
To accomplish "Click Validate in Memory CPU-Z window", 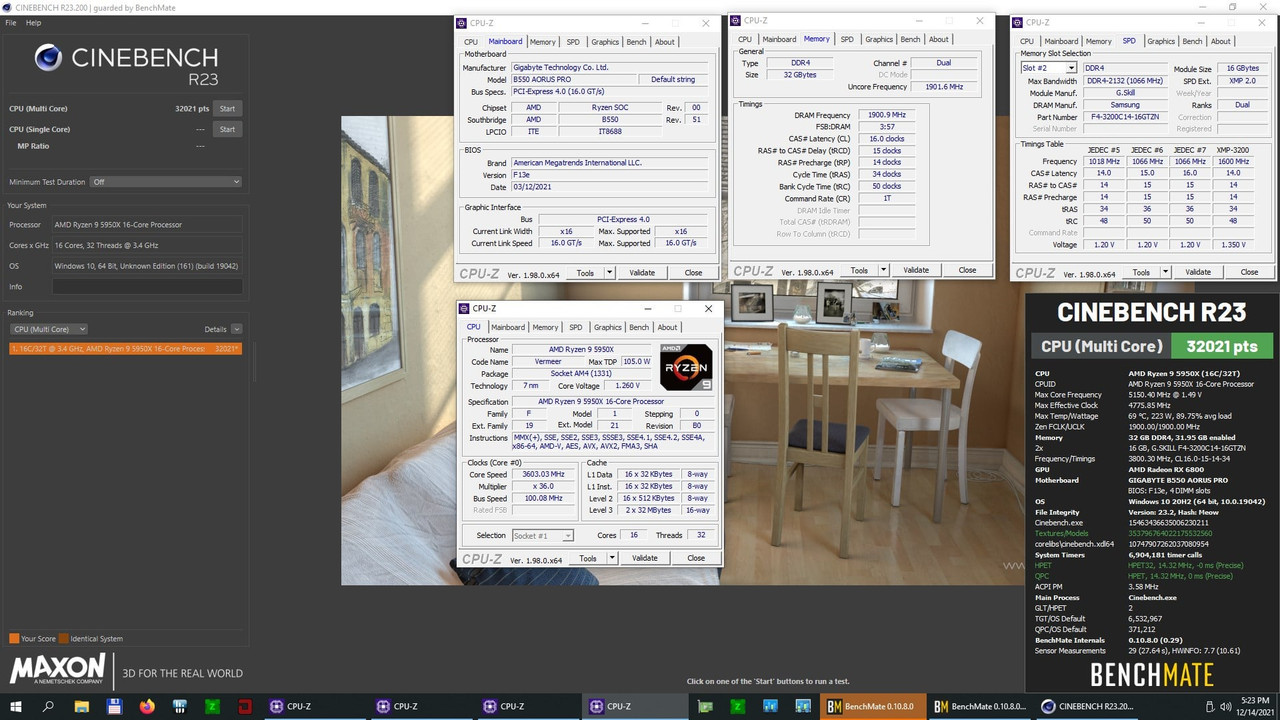I will 916,271.
